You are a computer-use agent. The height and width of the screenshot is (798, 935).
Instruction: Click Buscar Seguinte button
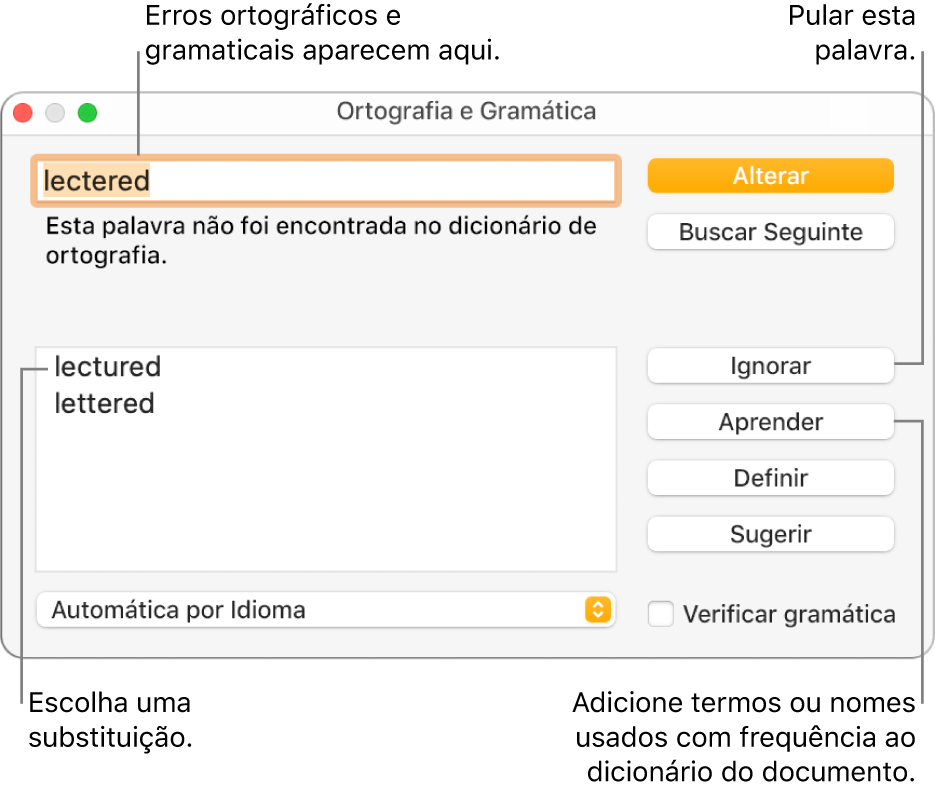[770, 231]
